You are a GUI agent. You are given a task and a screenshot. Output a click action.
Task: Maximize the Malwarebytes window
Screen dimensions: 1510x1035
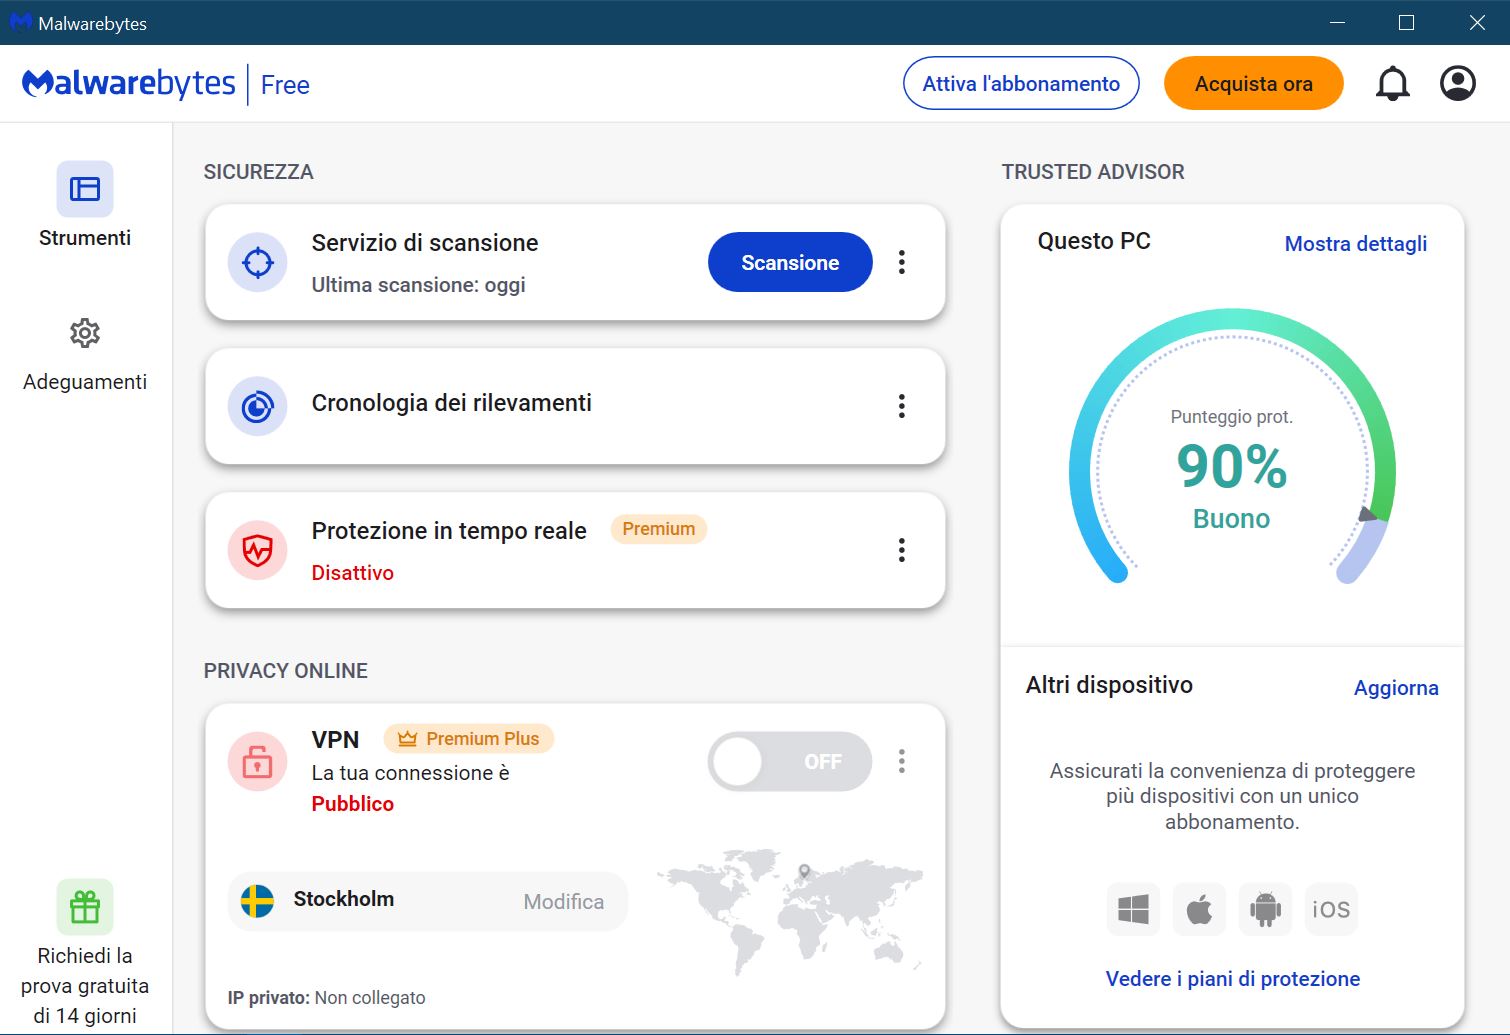pos(1406,22)
